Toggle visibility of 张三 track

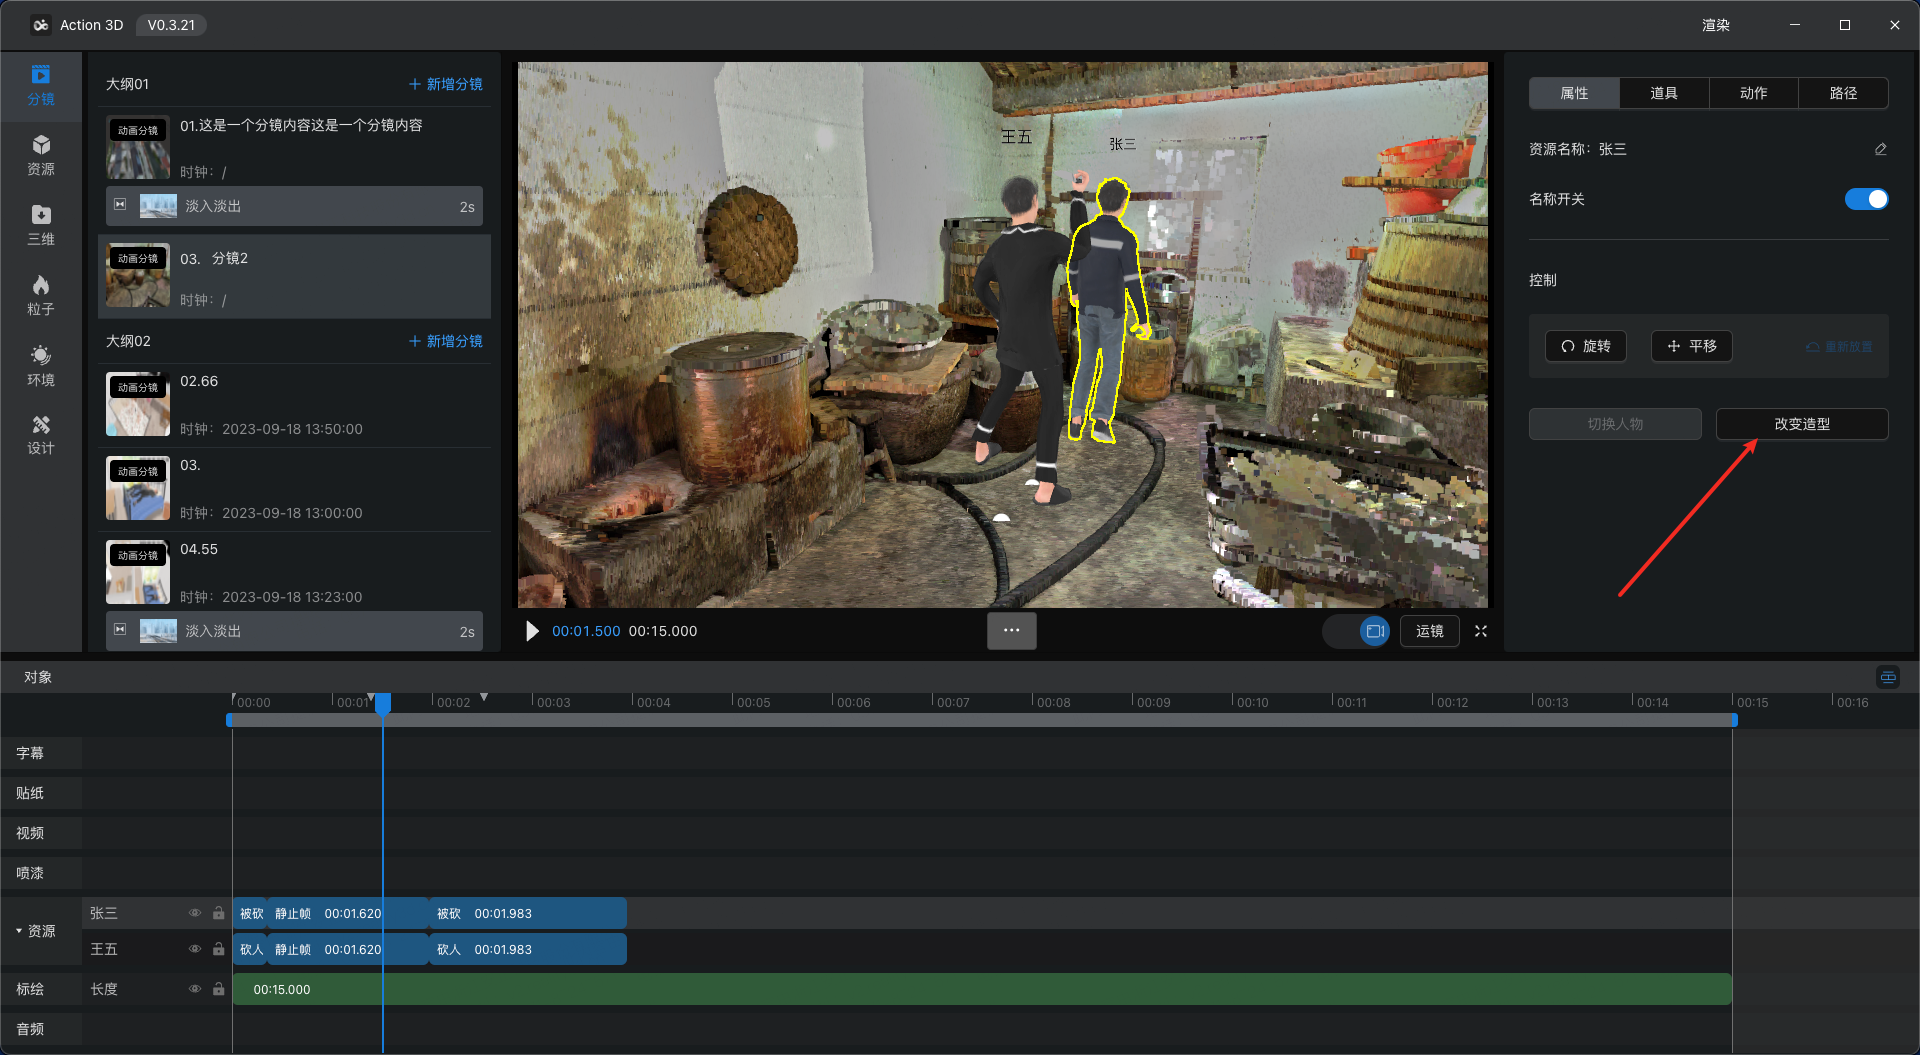(x=195, y=913)
